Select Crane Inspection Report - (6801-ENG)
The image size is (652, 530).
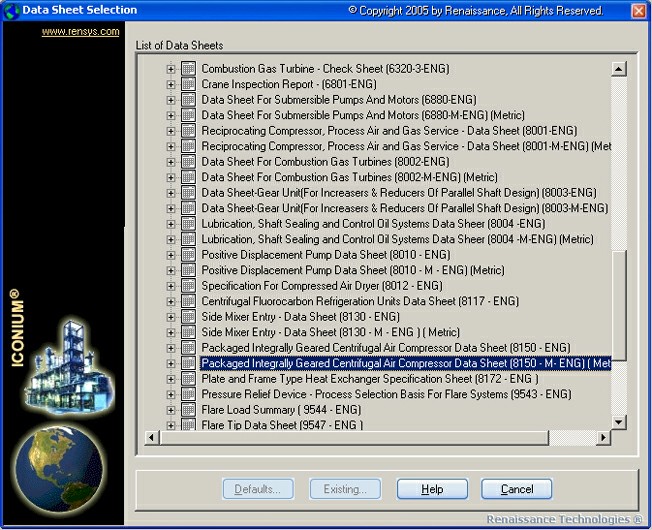pos(289,84)
